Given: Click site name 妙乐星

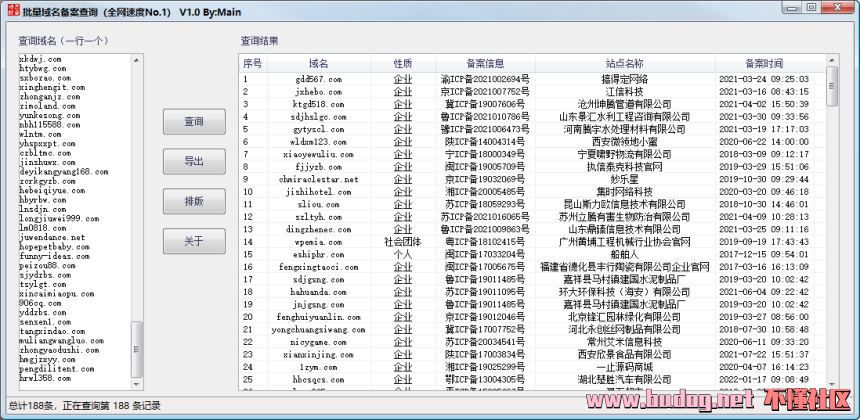Looking at the screenshot, I should [624, 179].
